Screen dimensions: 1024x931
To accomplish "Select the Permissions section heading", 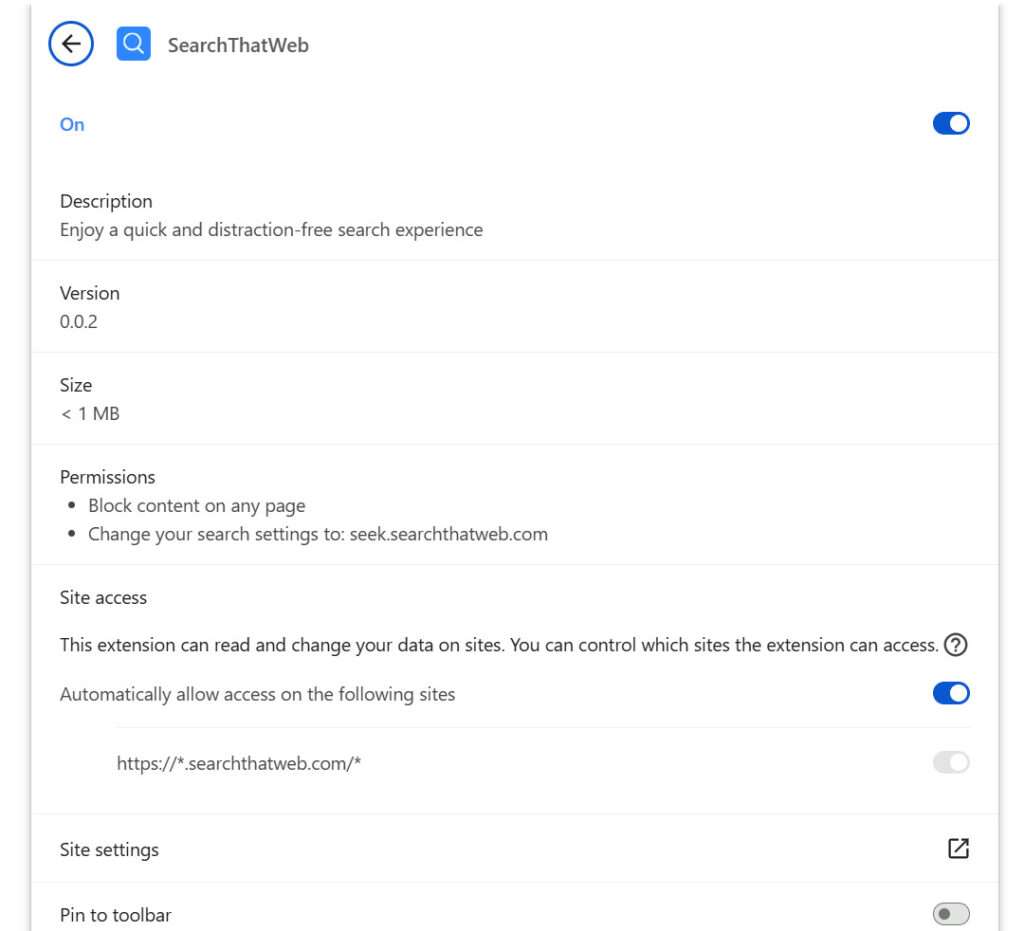I will point(106,476).
